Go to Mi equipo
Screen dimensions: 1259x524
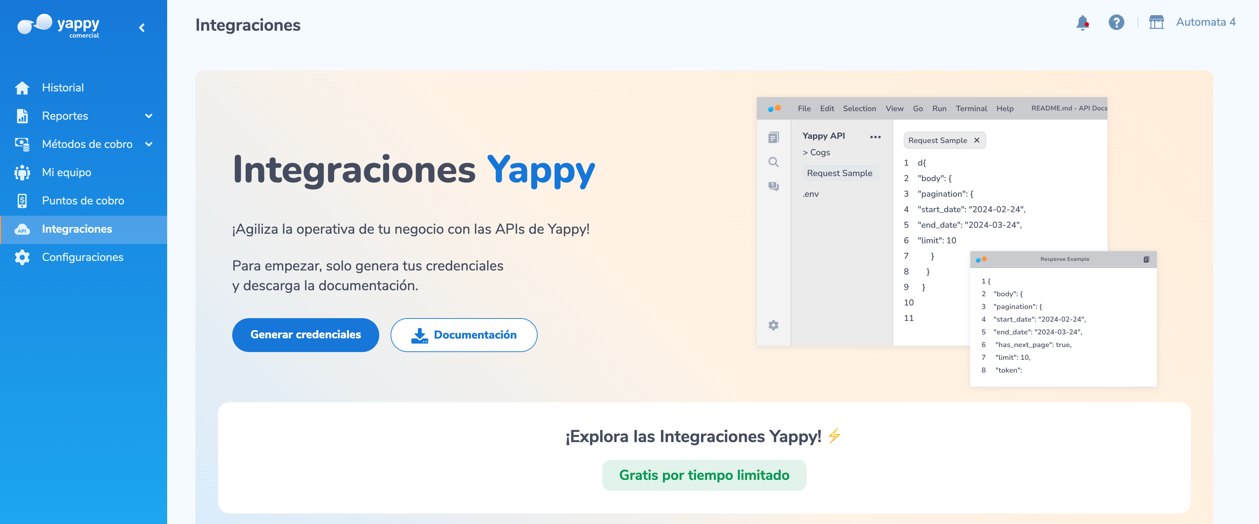(x=83, y=173)
